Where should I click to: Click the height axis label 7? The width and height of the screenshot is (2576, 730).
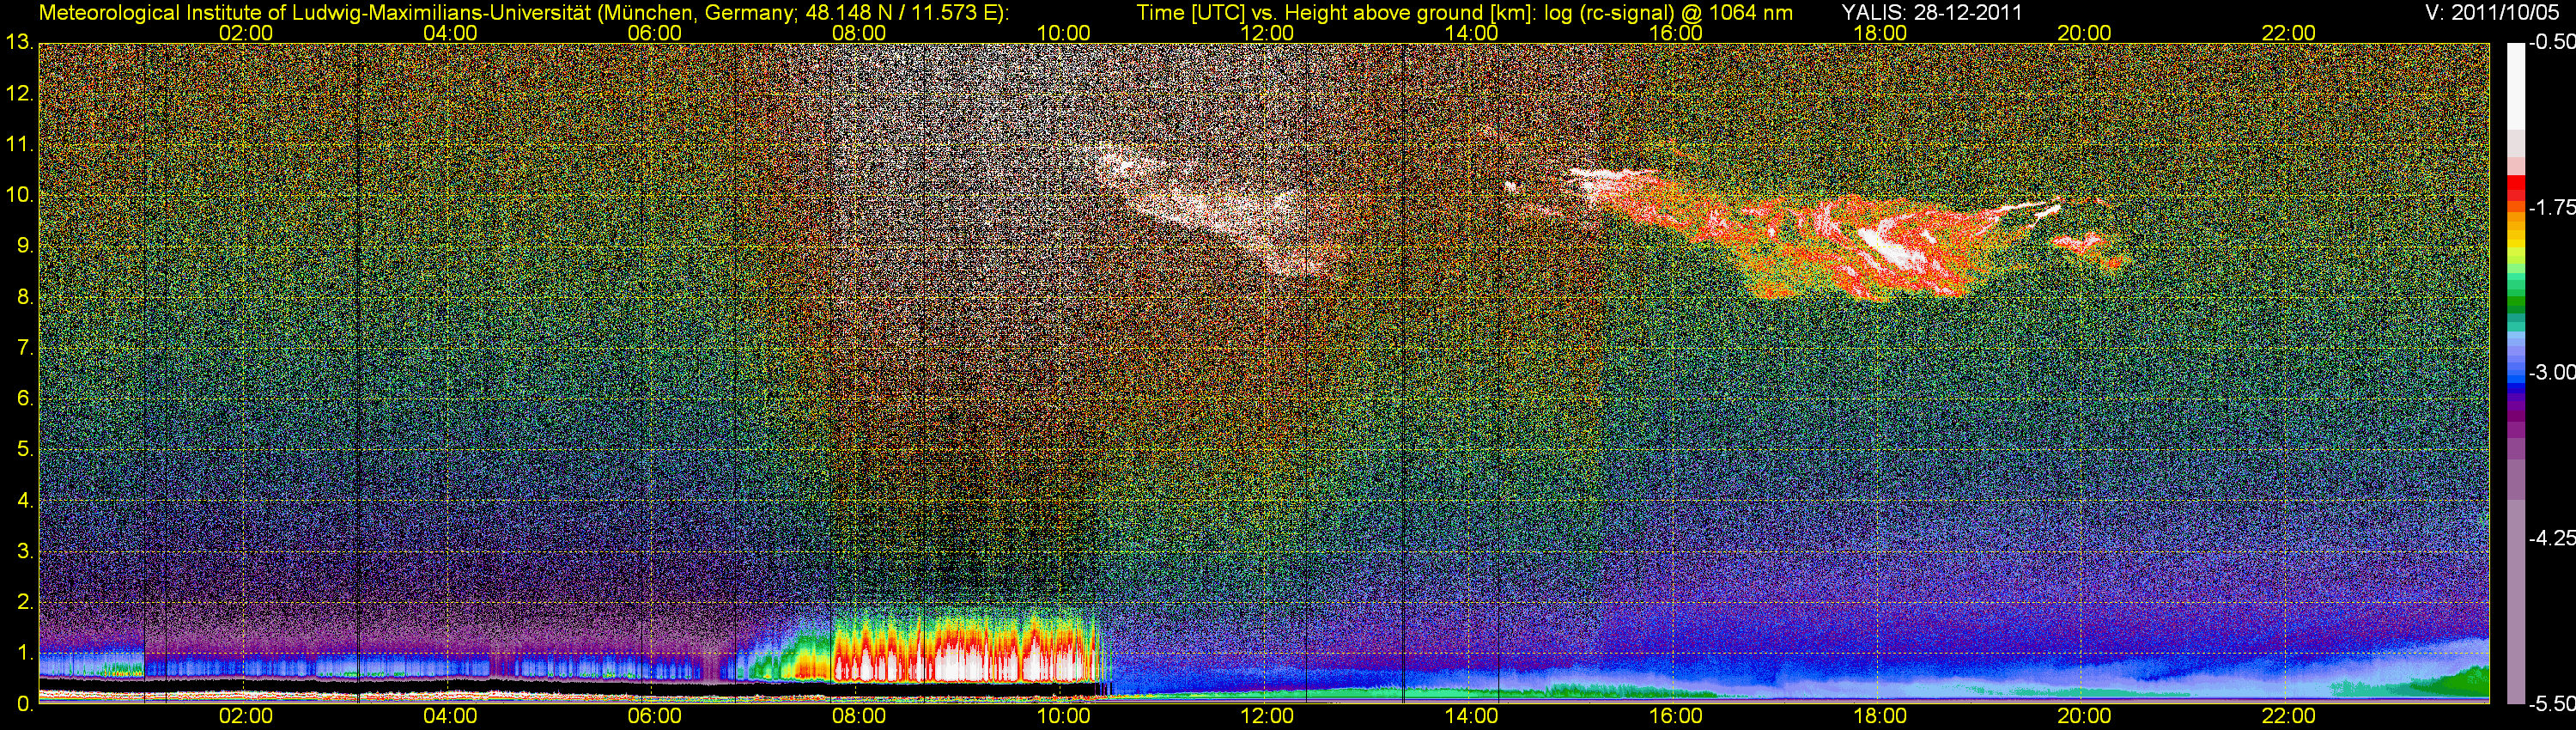pyautogui.click(x=25, y=348)
